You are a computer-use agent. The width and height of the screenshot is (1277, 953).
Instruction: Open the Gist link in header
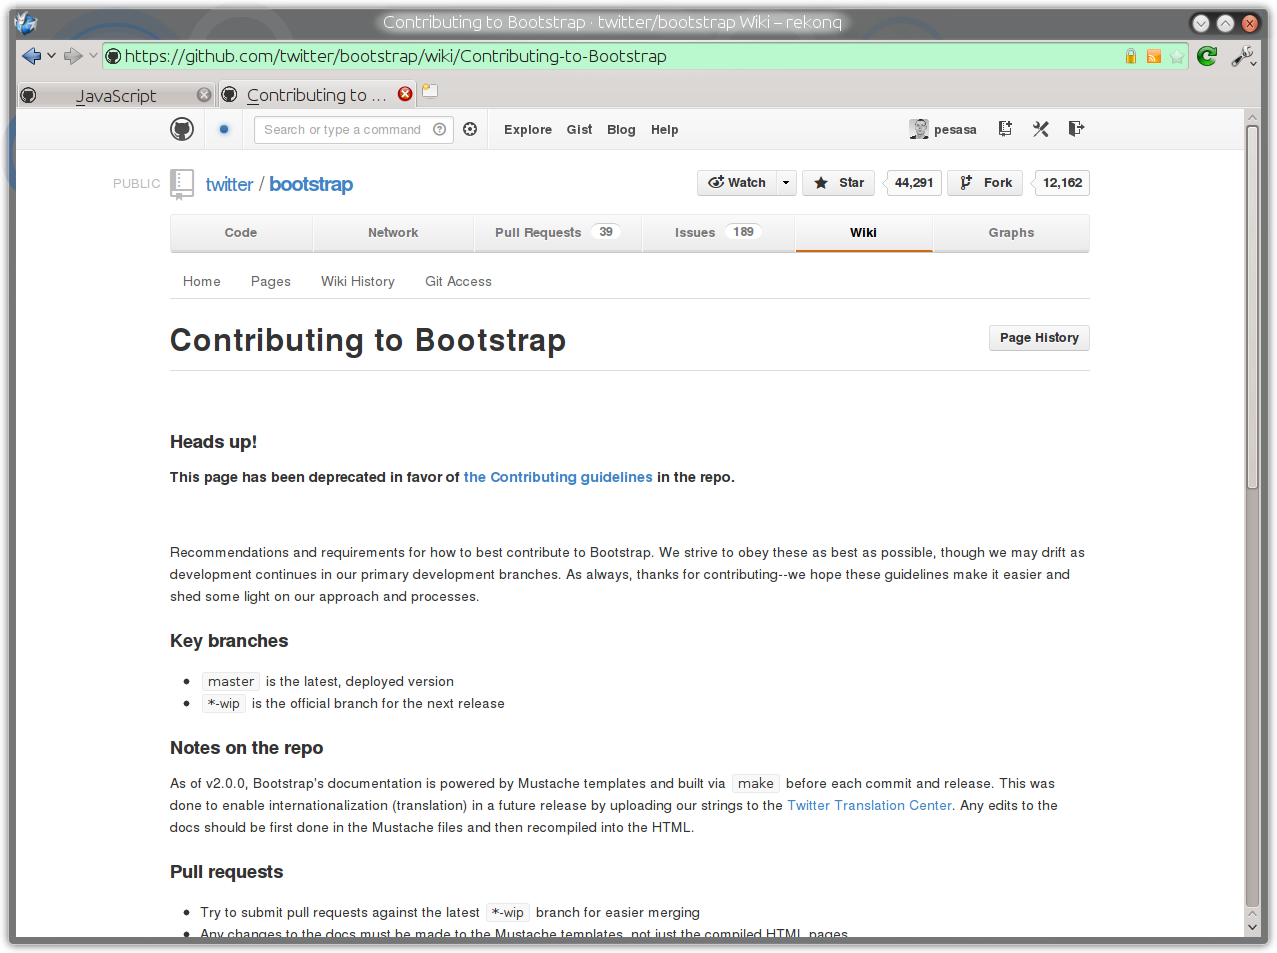click(x=579, y=130)
